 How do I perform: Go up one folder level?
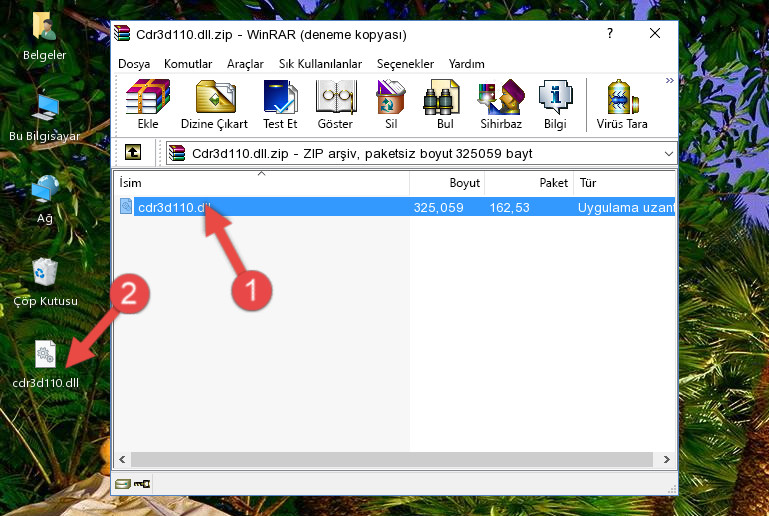click(x=133, y=153)
